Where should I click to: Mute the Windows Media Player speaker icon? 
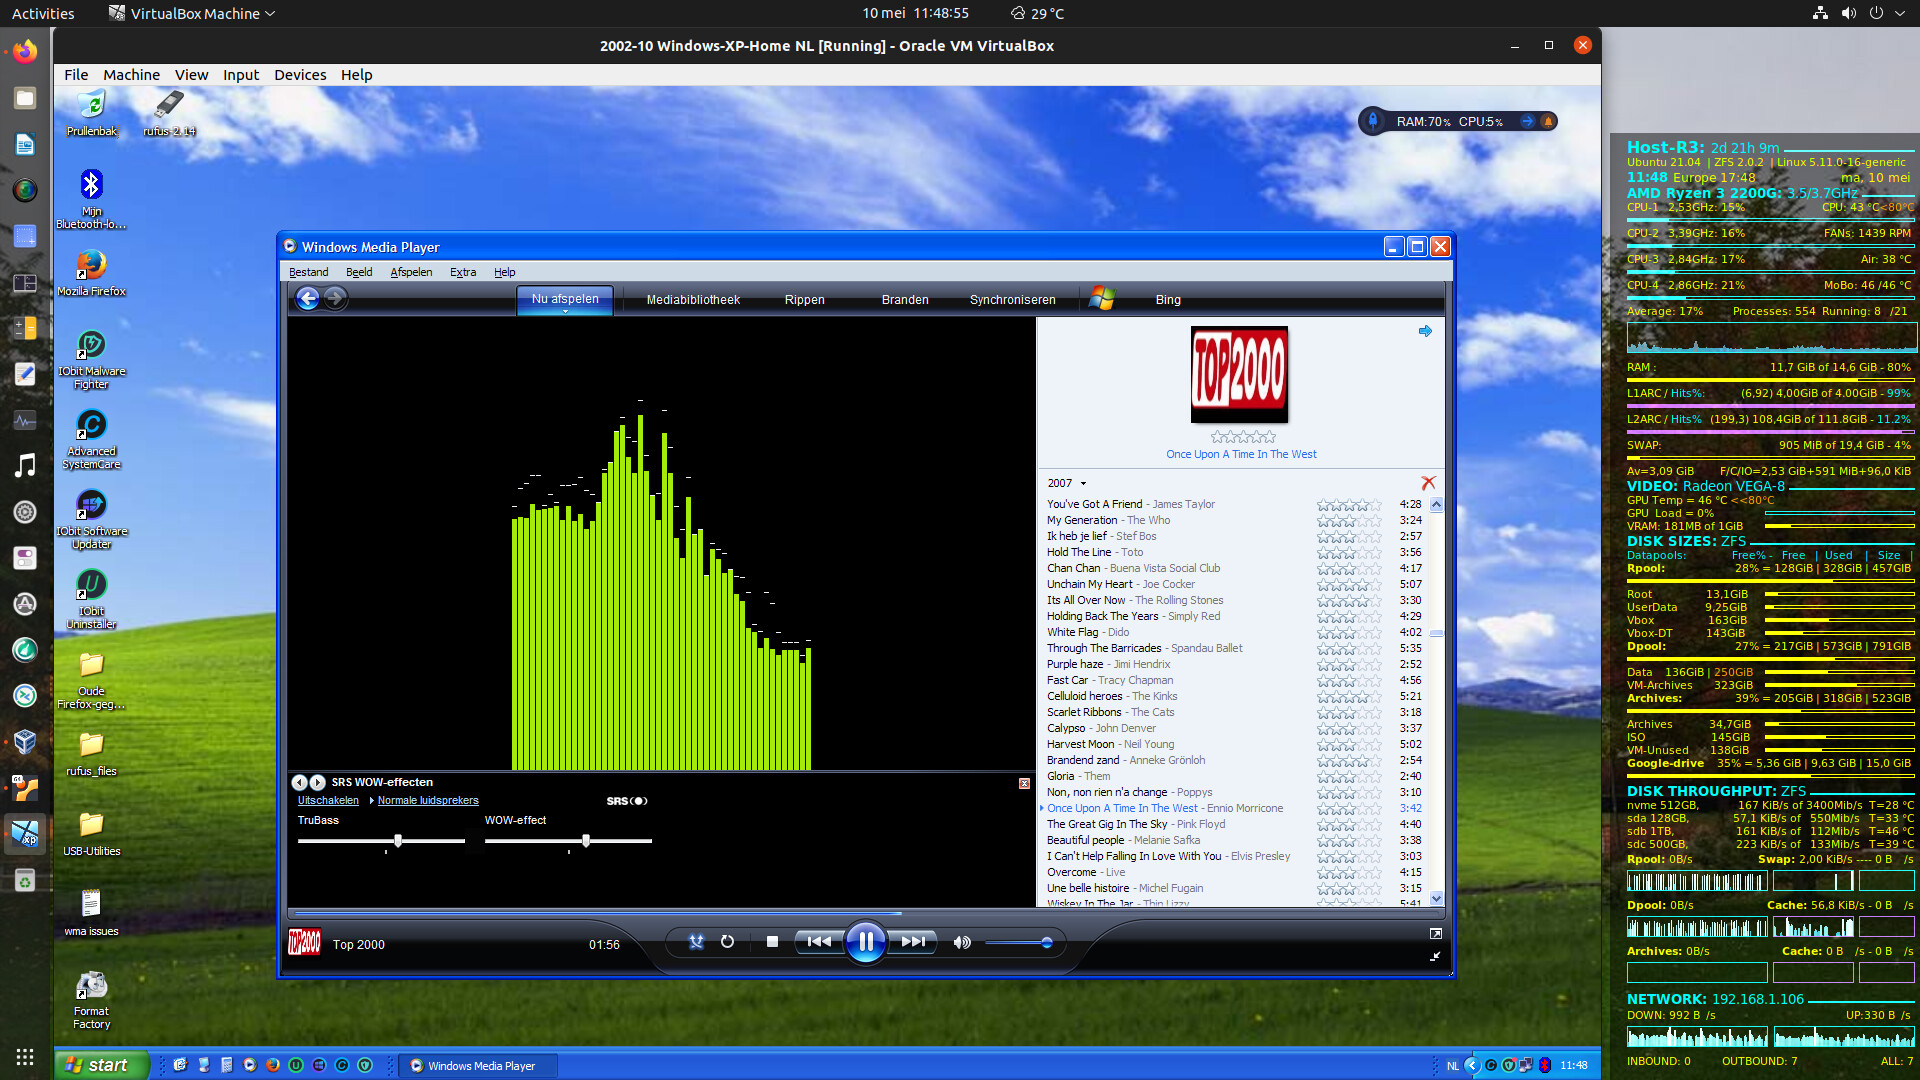[x=962, y=942]
